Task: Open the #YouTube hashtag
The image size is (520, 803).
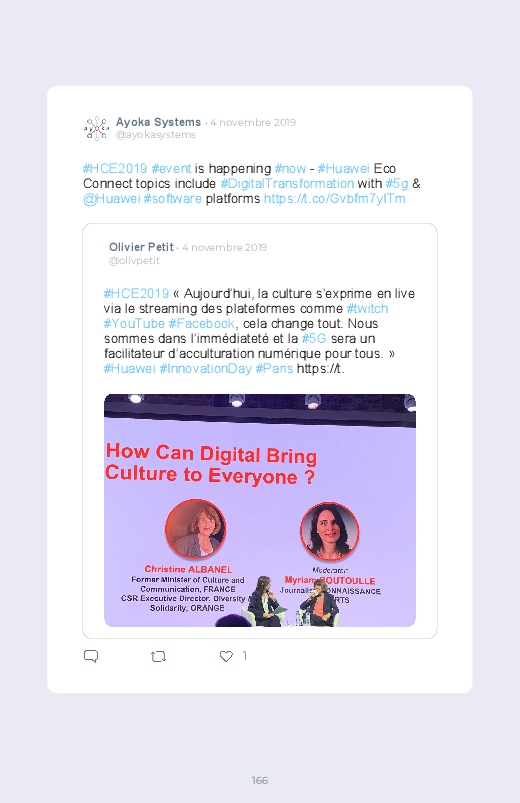Action: (x=134, y=323)
